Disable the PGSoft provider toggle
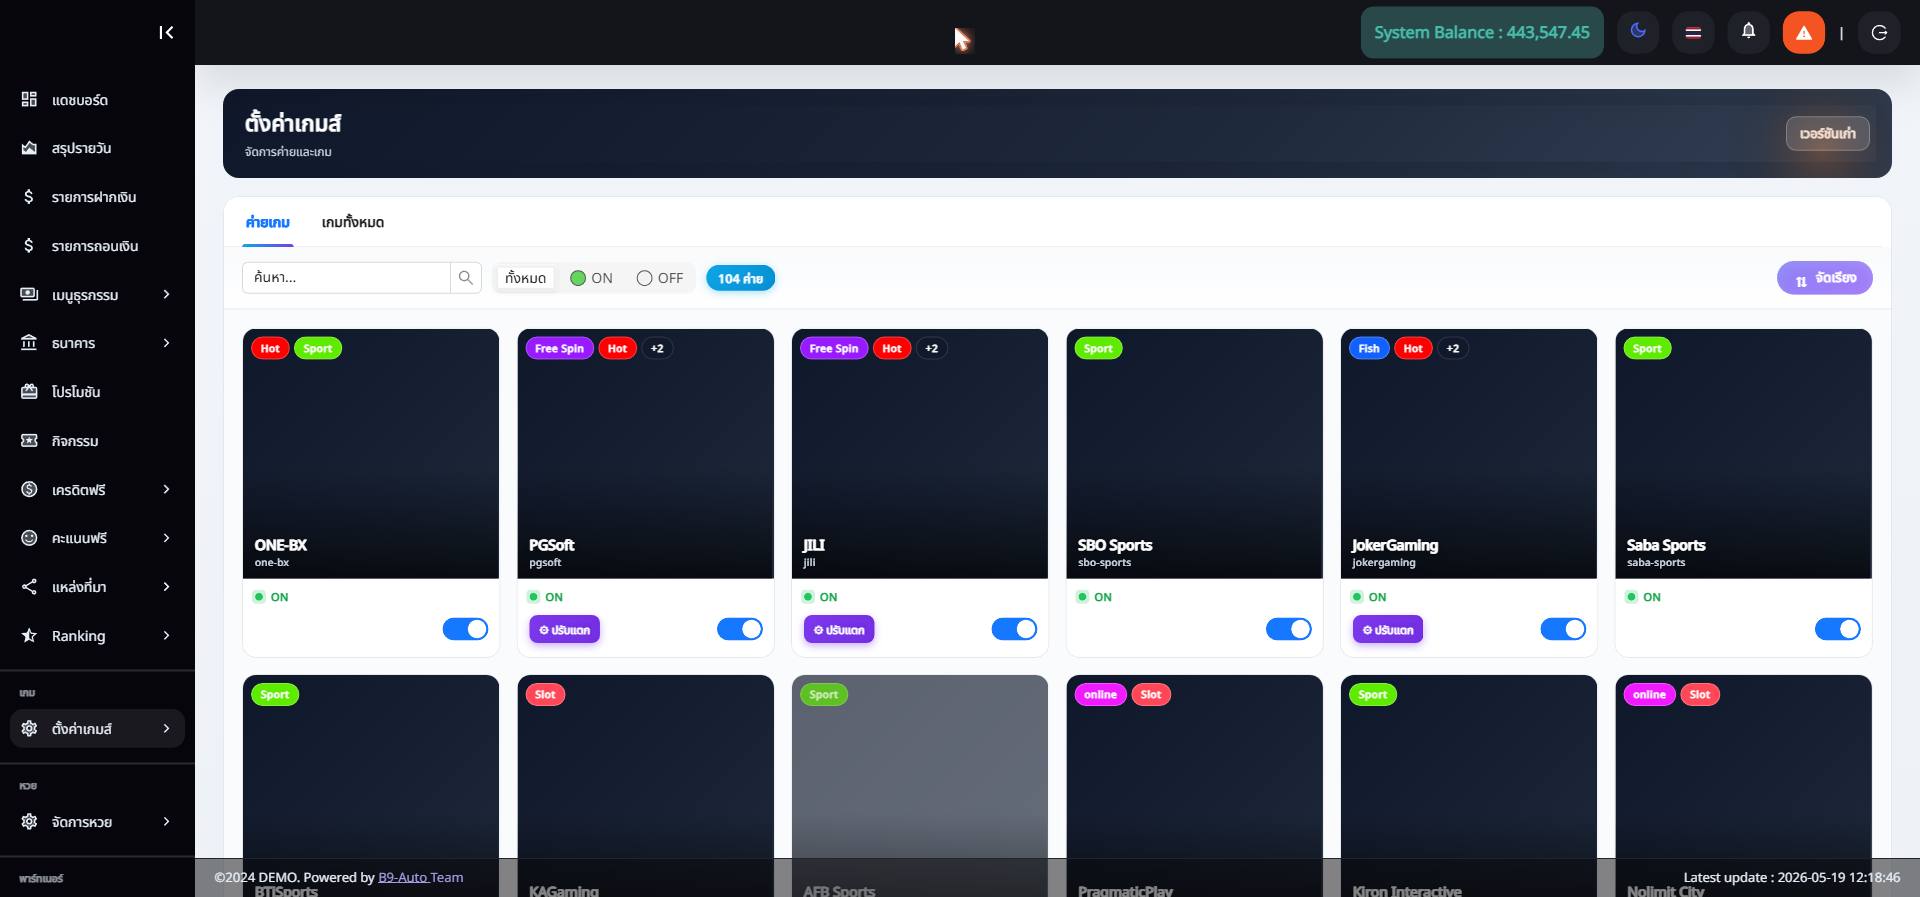The image size is (1920, 897). [x=740, y=629]
